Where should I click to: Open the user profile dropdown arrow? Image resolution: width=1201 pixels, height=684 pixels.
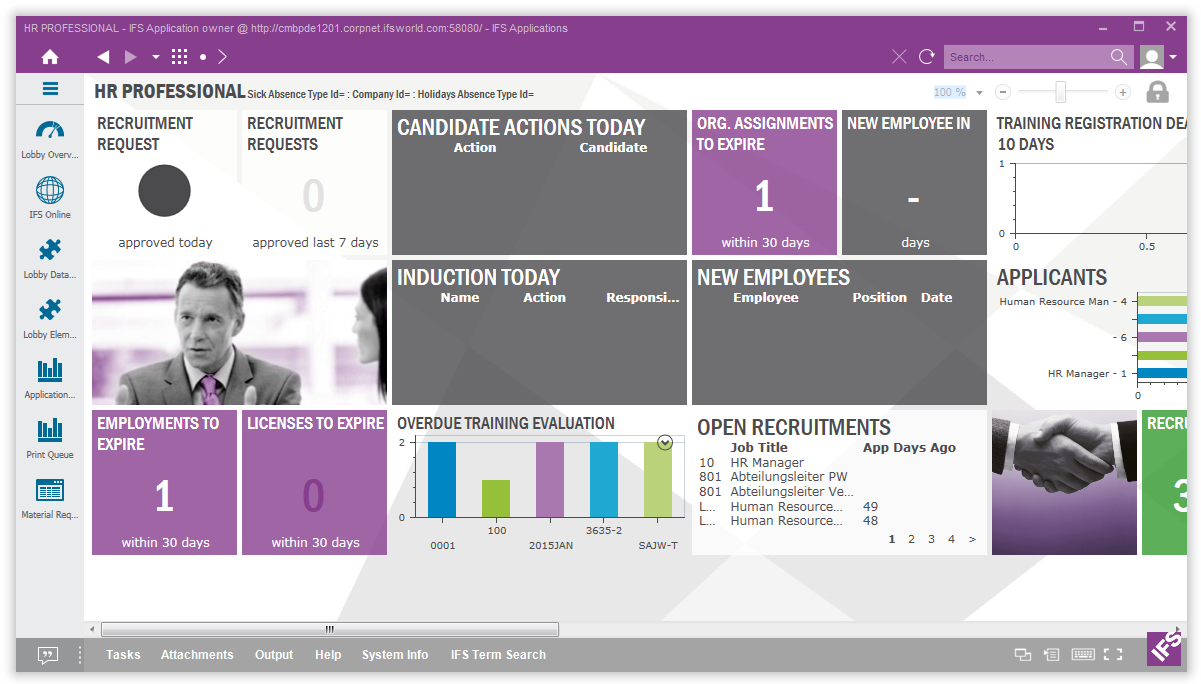(1173, 57)
